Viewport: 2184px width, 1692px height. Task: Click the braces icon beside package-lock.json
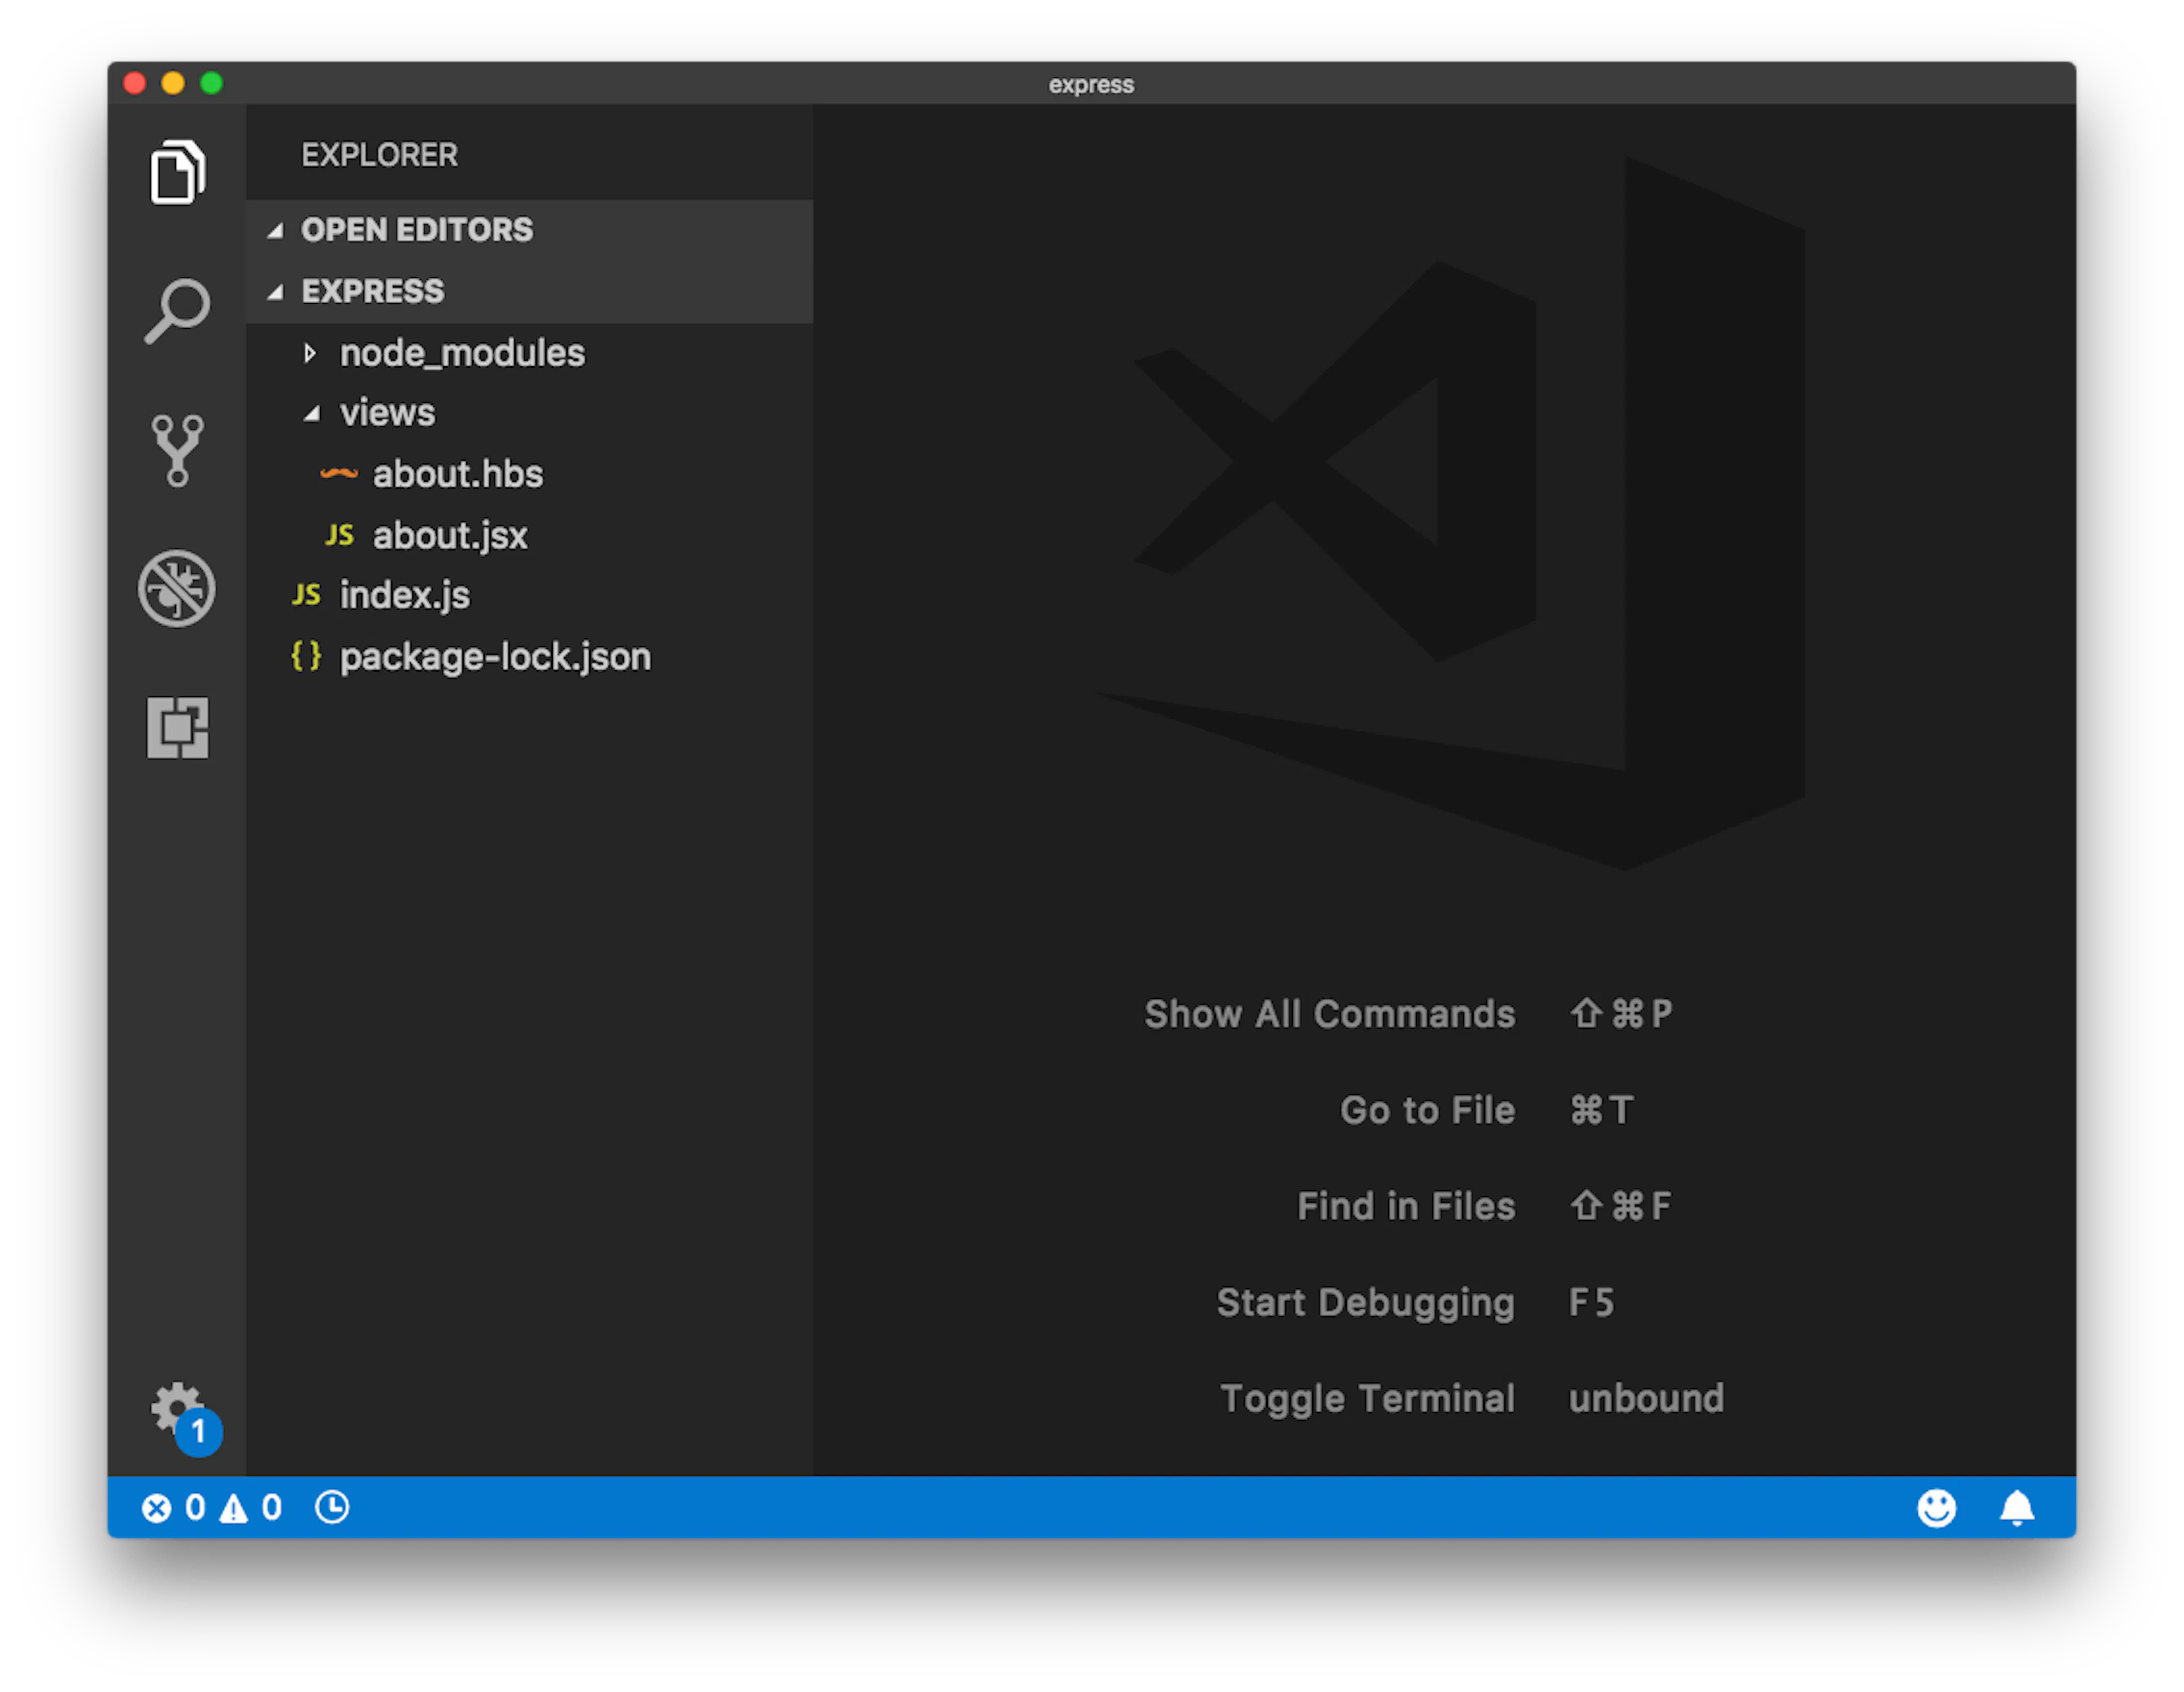tap(306, 656)
